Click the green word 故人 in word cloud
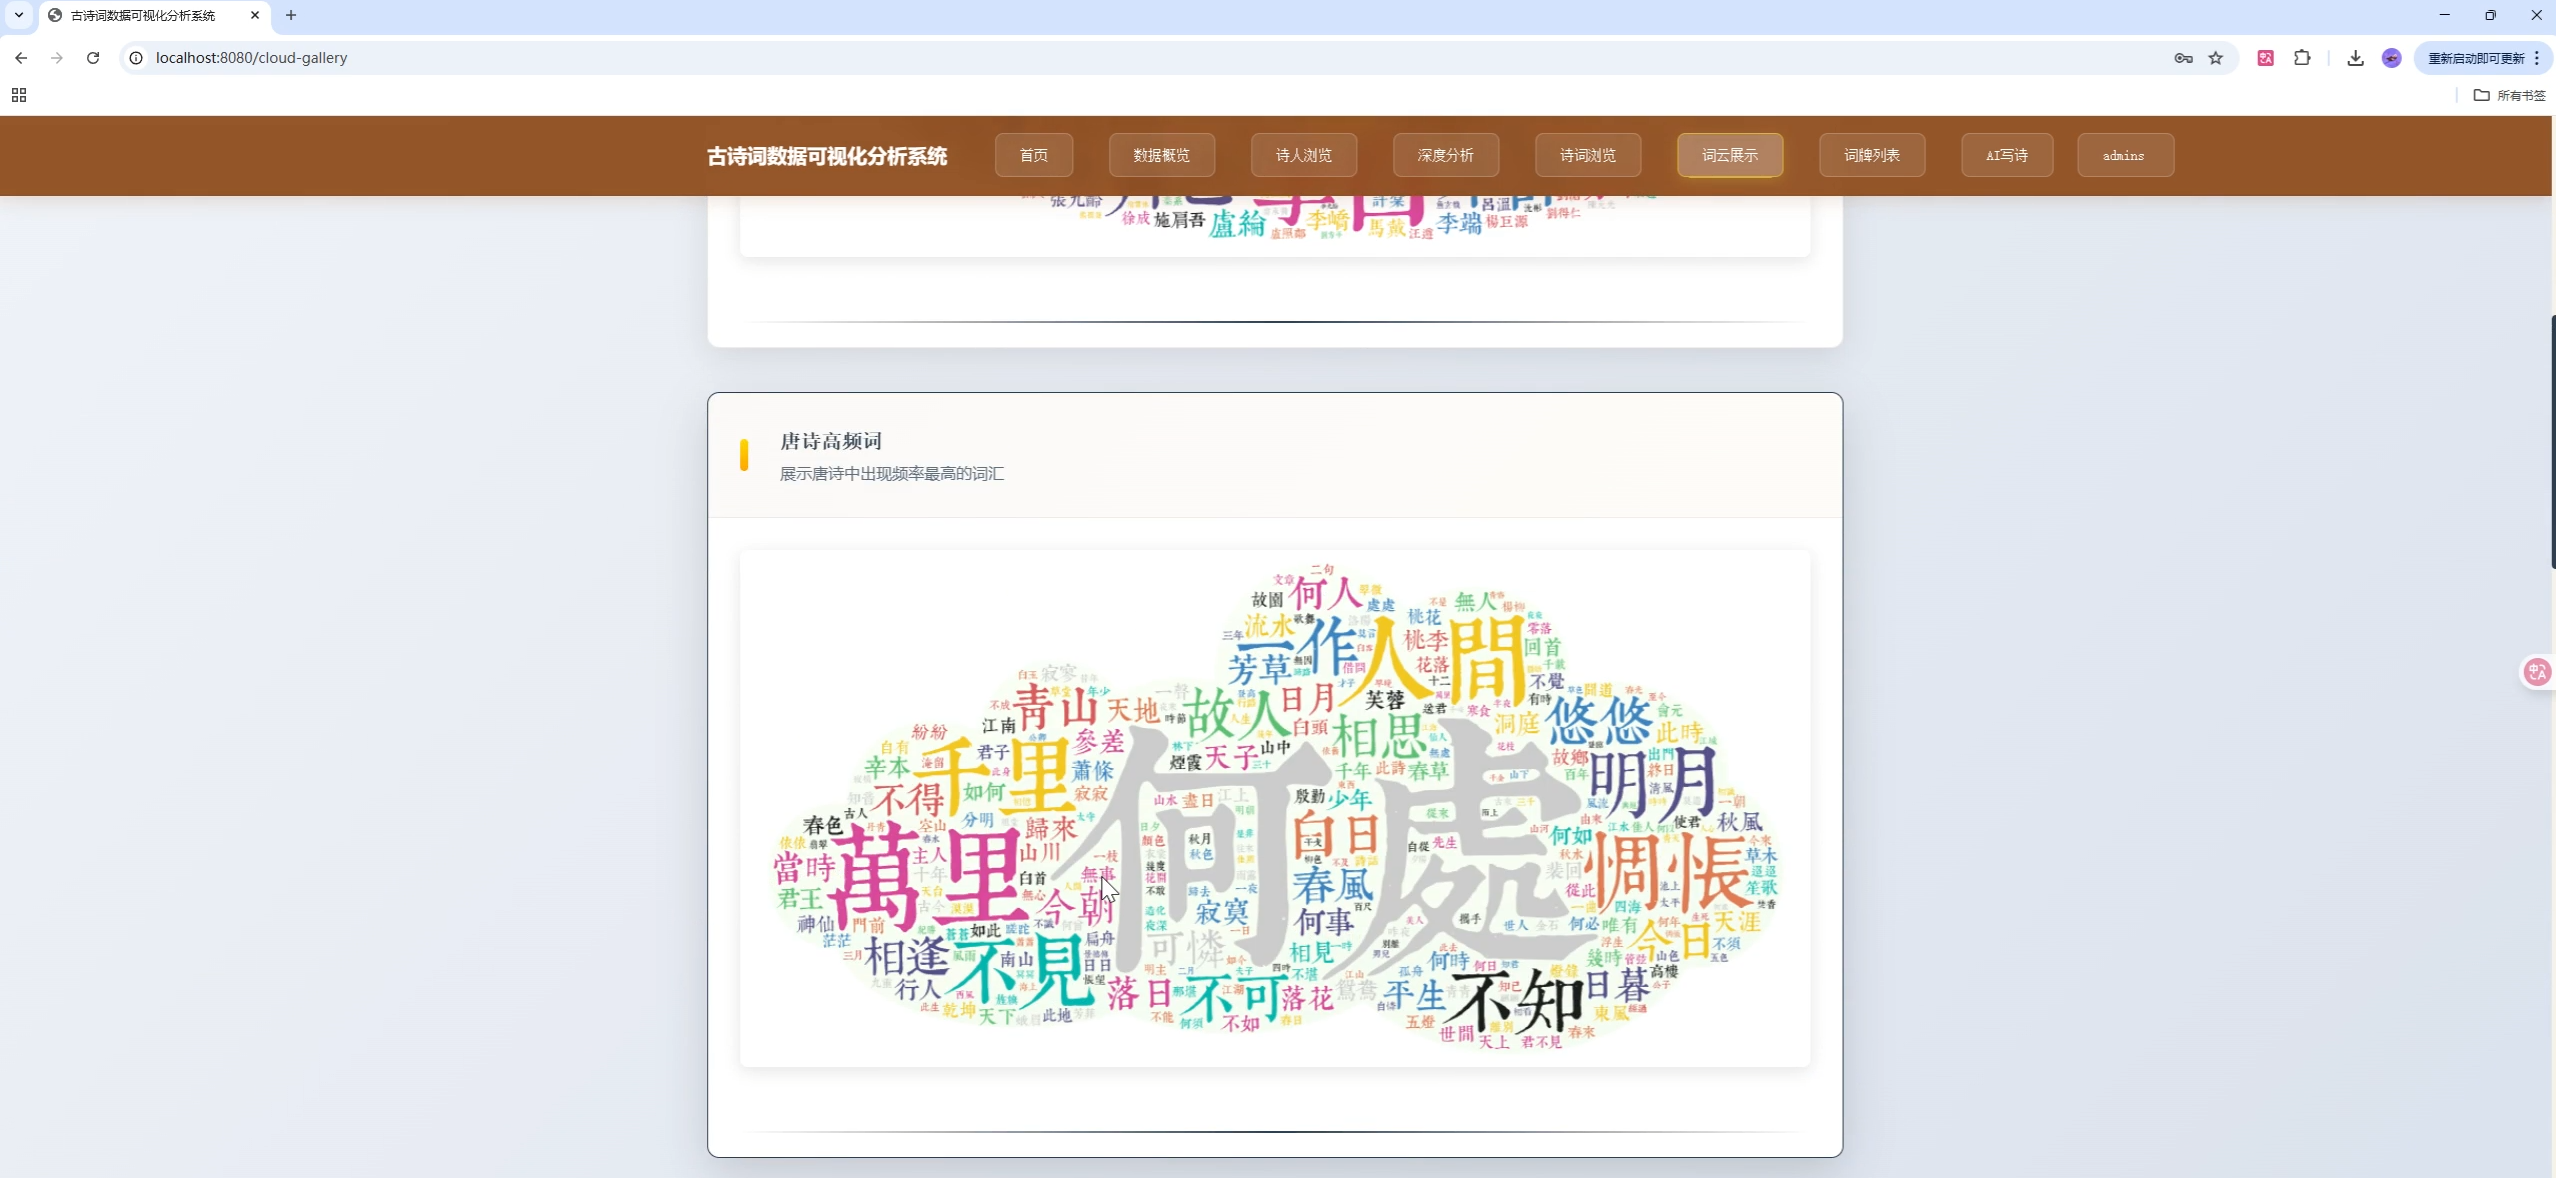The height and width of the screenshot is (1178, 2556). [x=1238, y=712]
